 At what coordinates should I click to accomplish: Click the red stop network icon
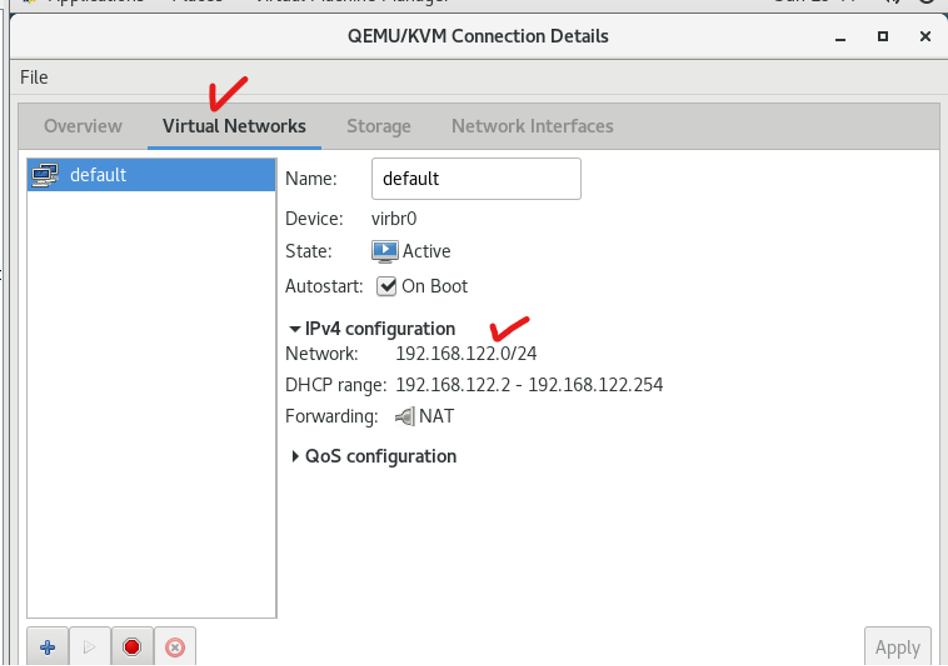pyautogui.click(x=132, y=647)
